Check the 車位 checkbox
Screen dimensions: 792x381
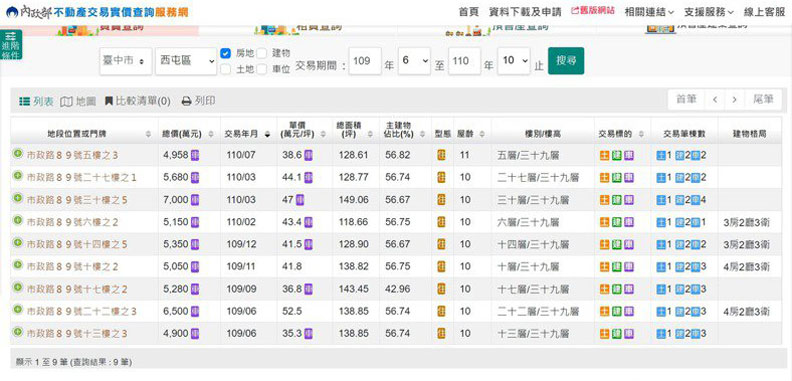(x=262, y=69)
